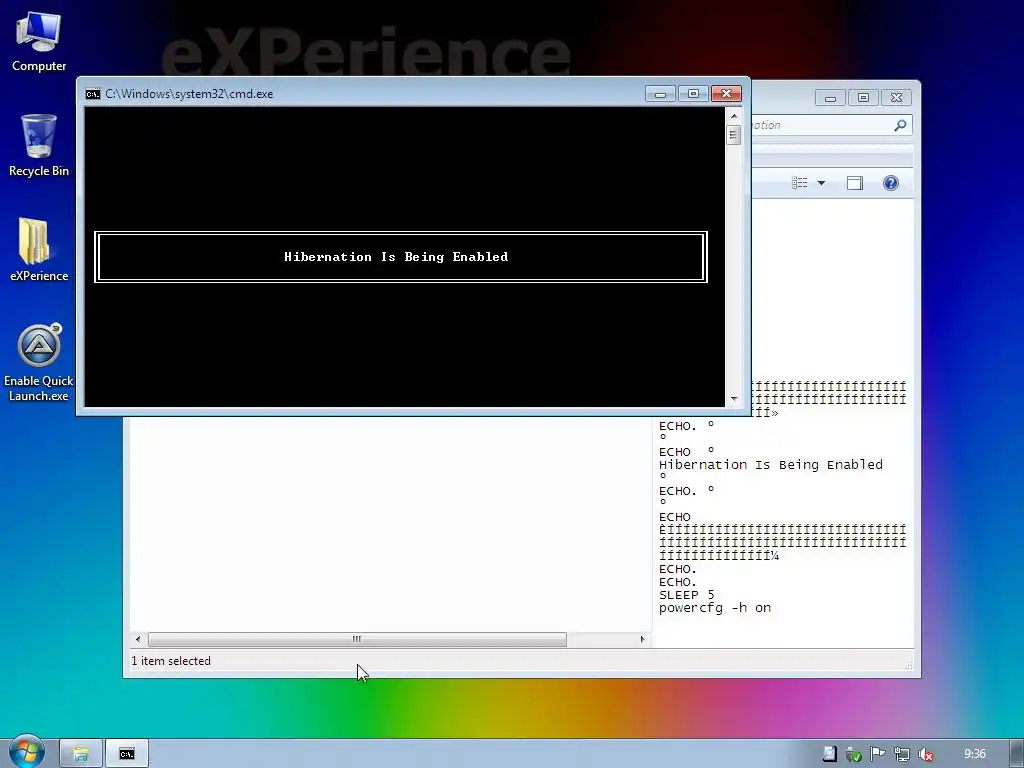Screen dimensions: 1024x768
Task: Minimize the Explorer window behind
Action: tap(830, 98)
